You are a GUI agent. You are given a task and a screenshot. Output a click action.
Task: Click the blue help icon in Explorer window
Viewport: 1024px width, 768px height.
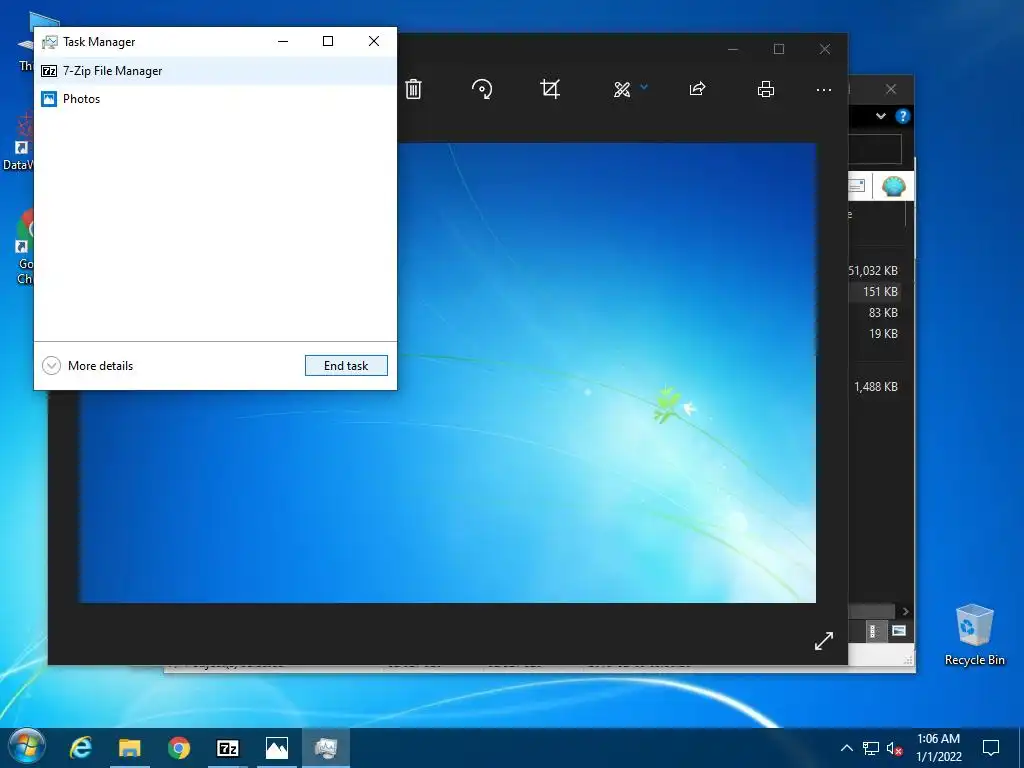[x=903, y=116]
